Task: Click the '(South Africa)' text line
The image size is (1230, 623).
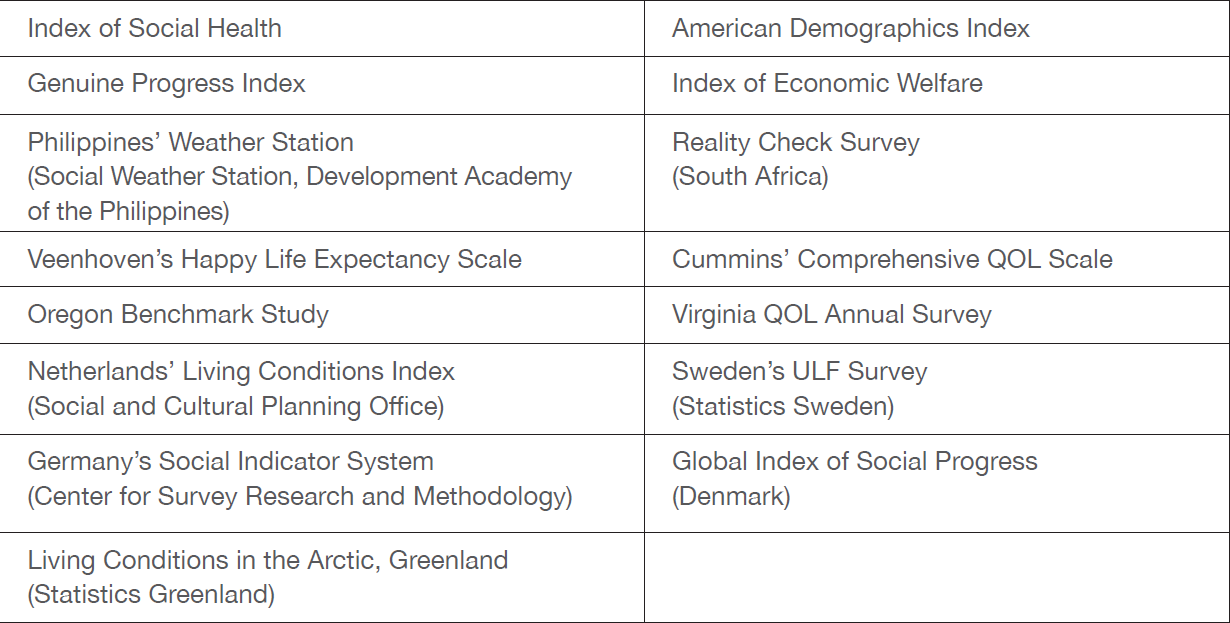Action: point(750,177)
